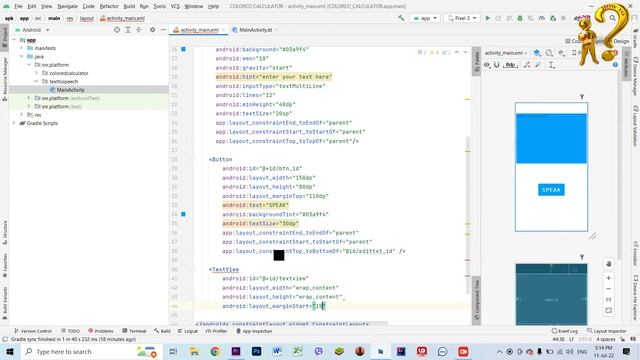Click the Debug app bug icon
The width and height of the screenshot is (640, 360).
tap(520, 18)
